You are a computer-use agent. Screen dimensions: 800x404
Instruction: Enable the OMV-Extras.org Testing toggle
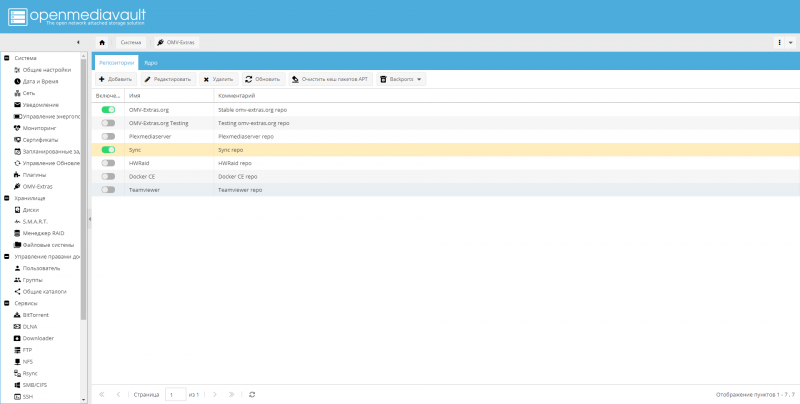point(108,123)
